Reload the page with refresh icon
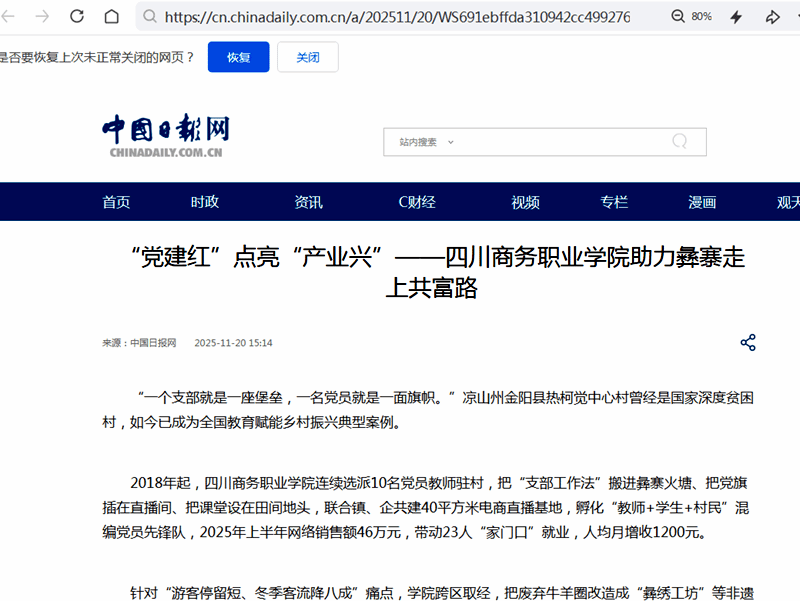The image size is (800, 601). pyautogui.click(x=77, y=17)
